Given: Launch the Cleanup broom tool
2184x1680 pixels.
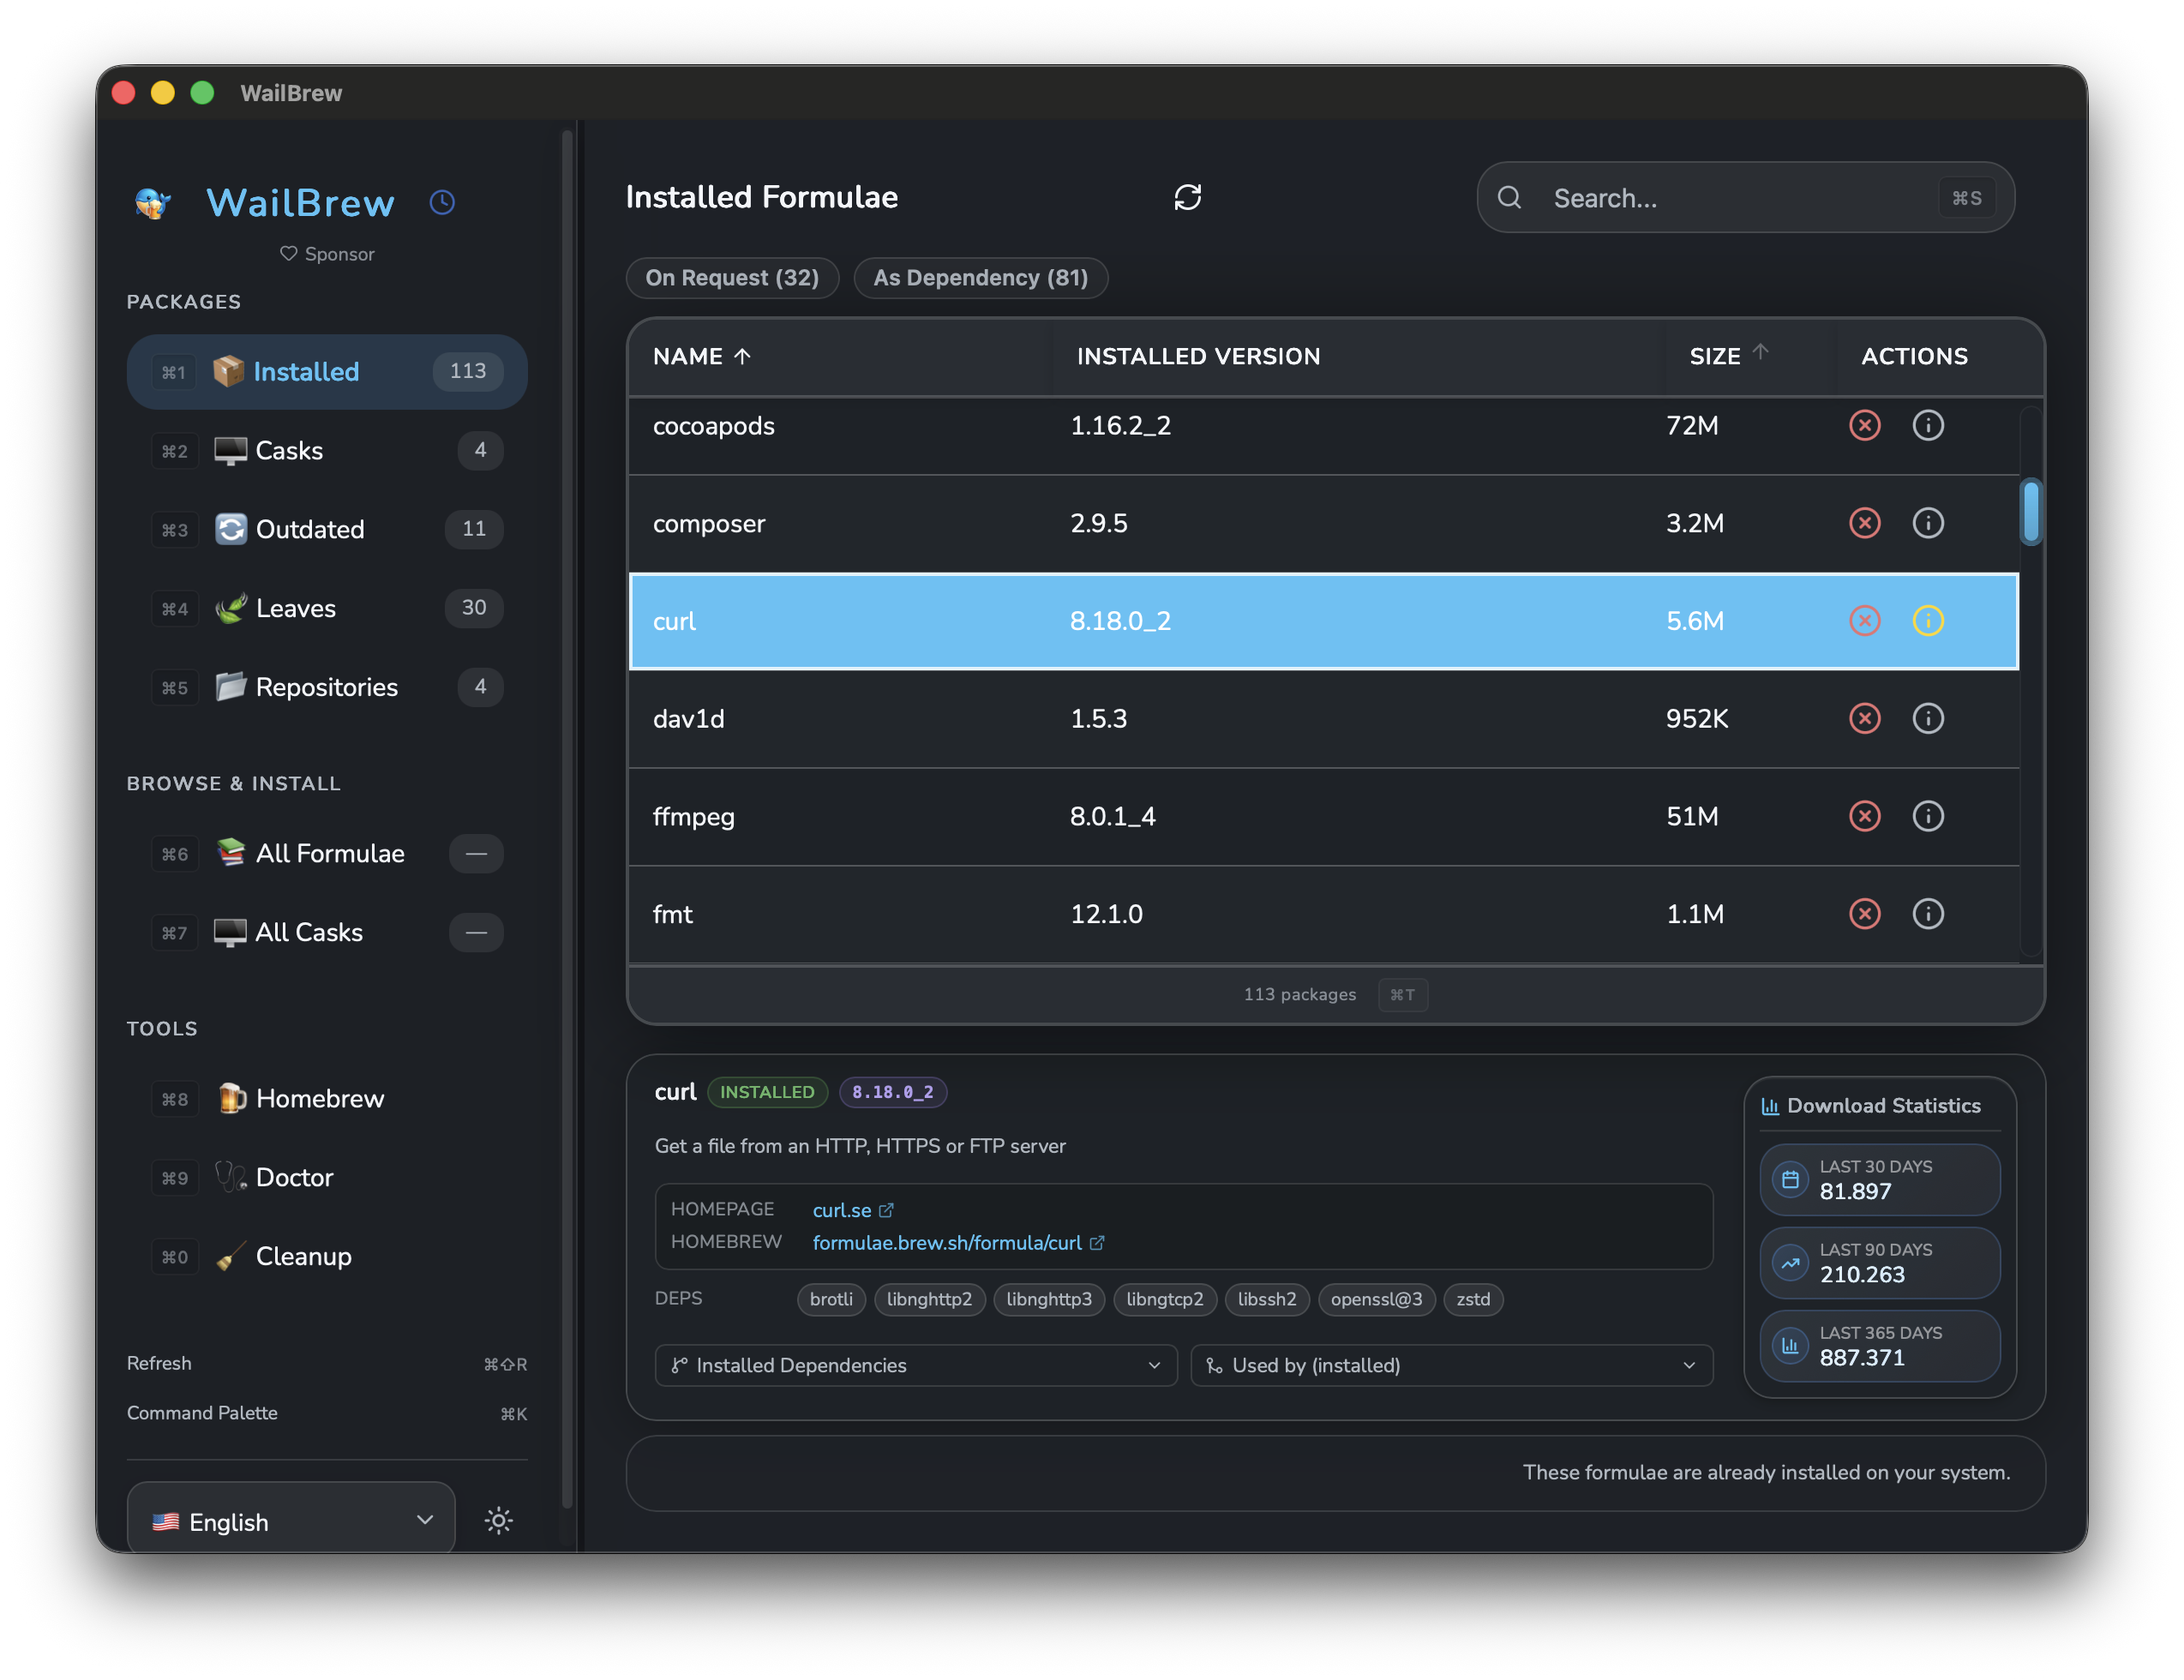Looking at the screenshot, I should tap(302, 1256).
